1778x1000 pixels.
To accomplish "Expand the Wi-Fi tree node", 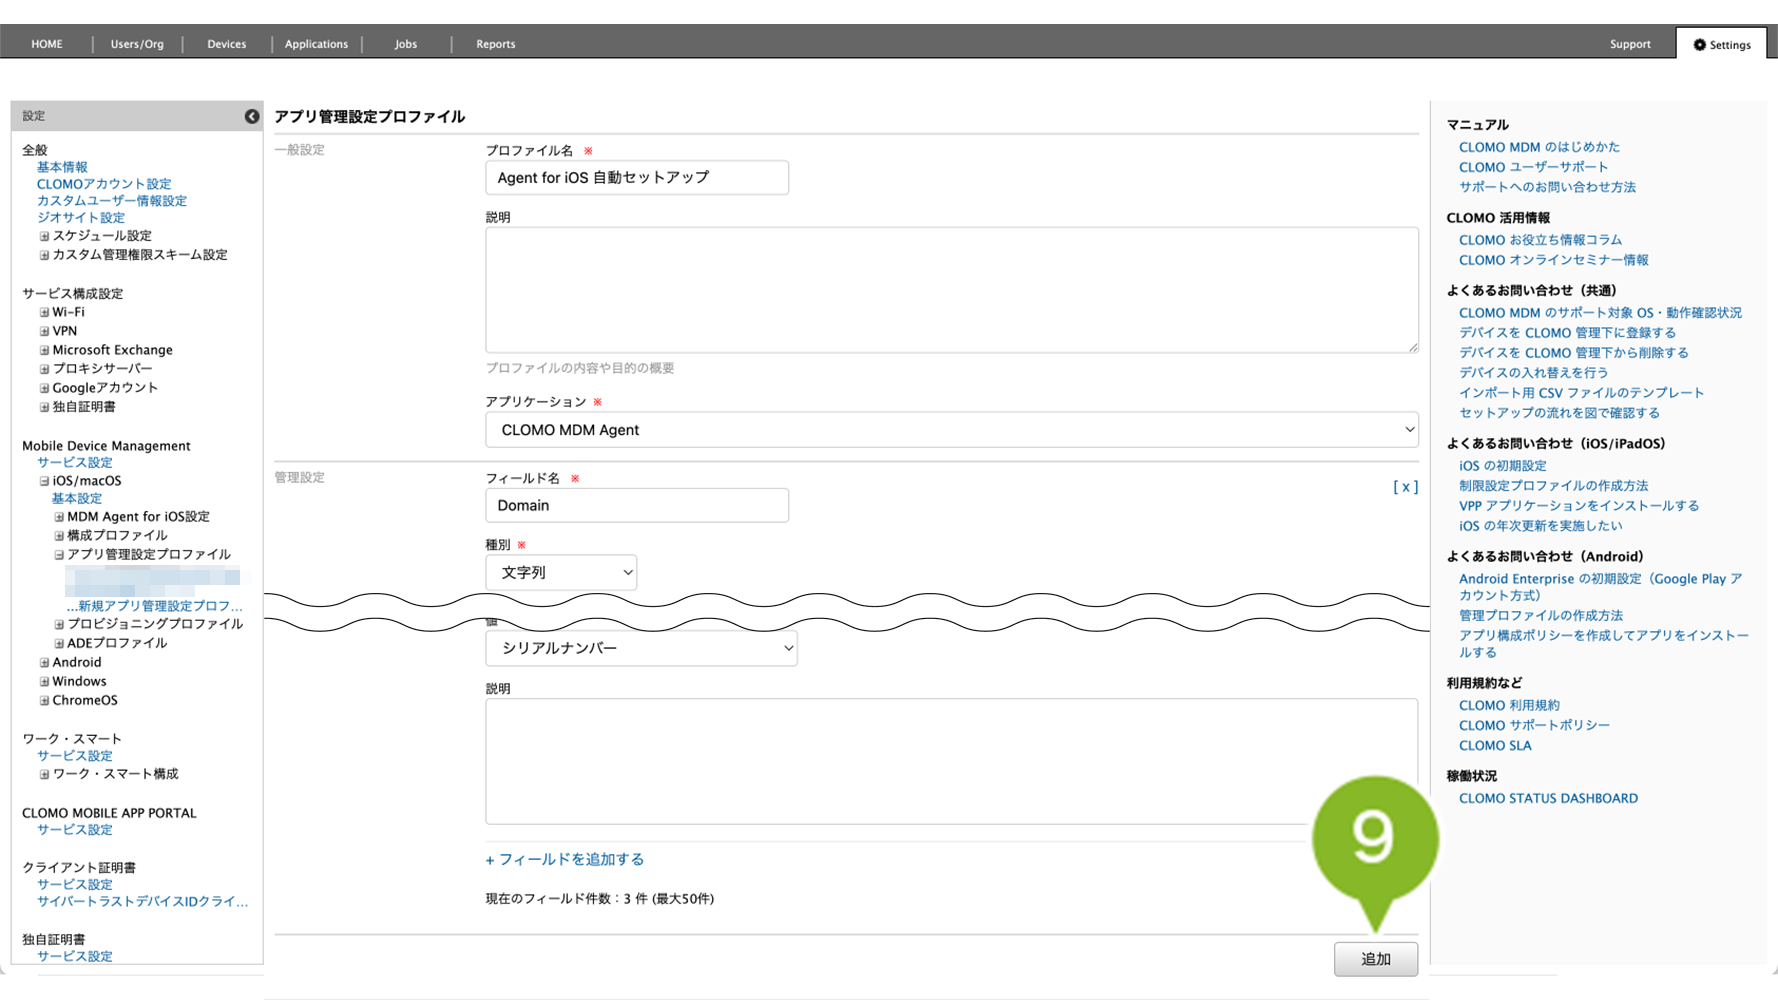I will click(44, 312).
